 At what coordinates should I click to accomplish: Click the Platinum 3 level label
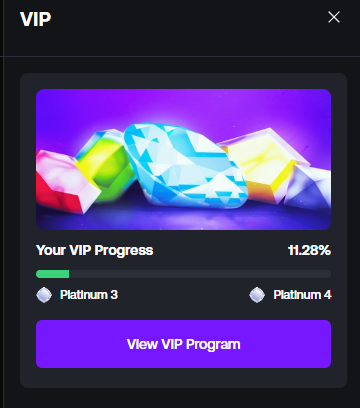[x=89, y=295]
